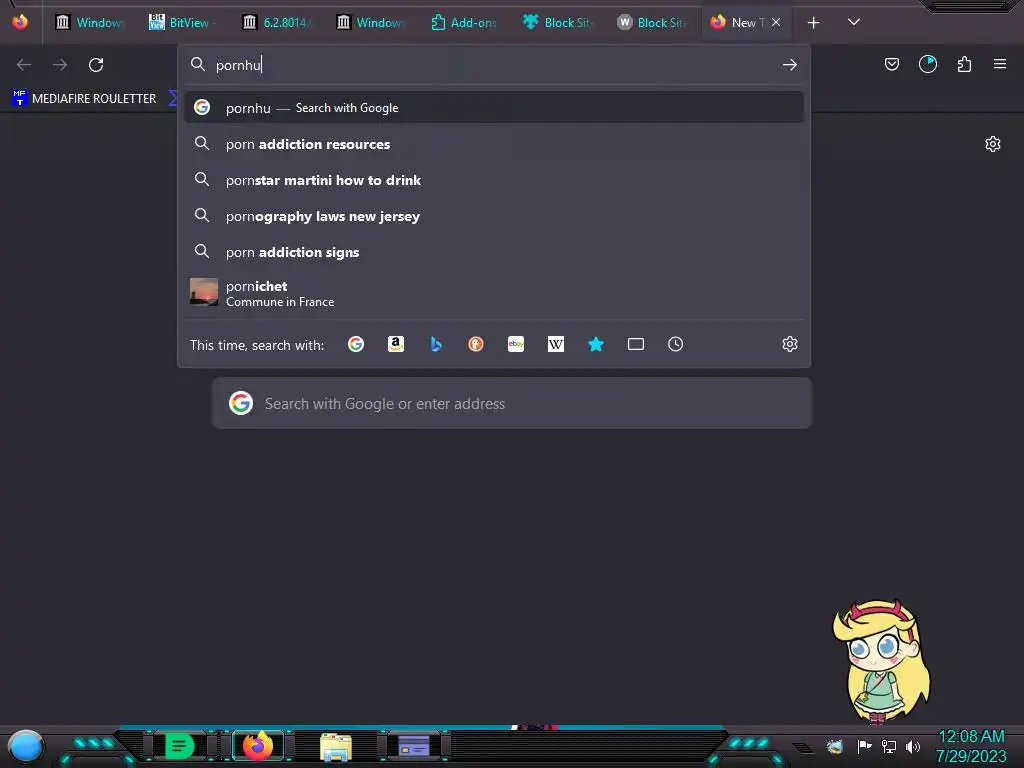Screen dimensions: 1024x768
Task: Reload the page with the refresh icon
Action: (96, 65)
